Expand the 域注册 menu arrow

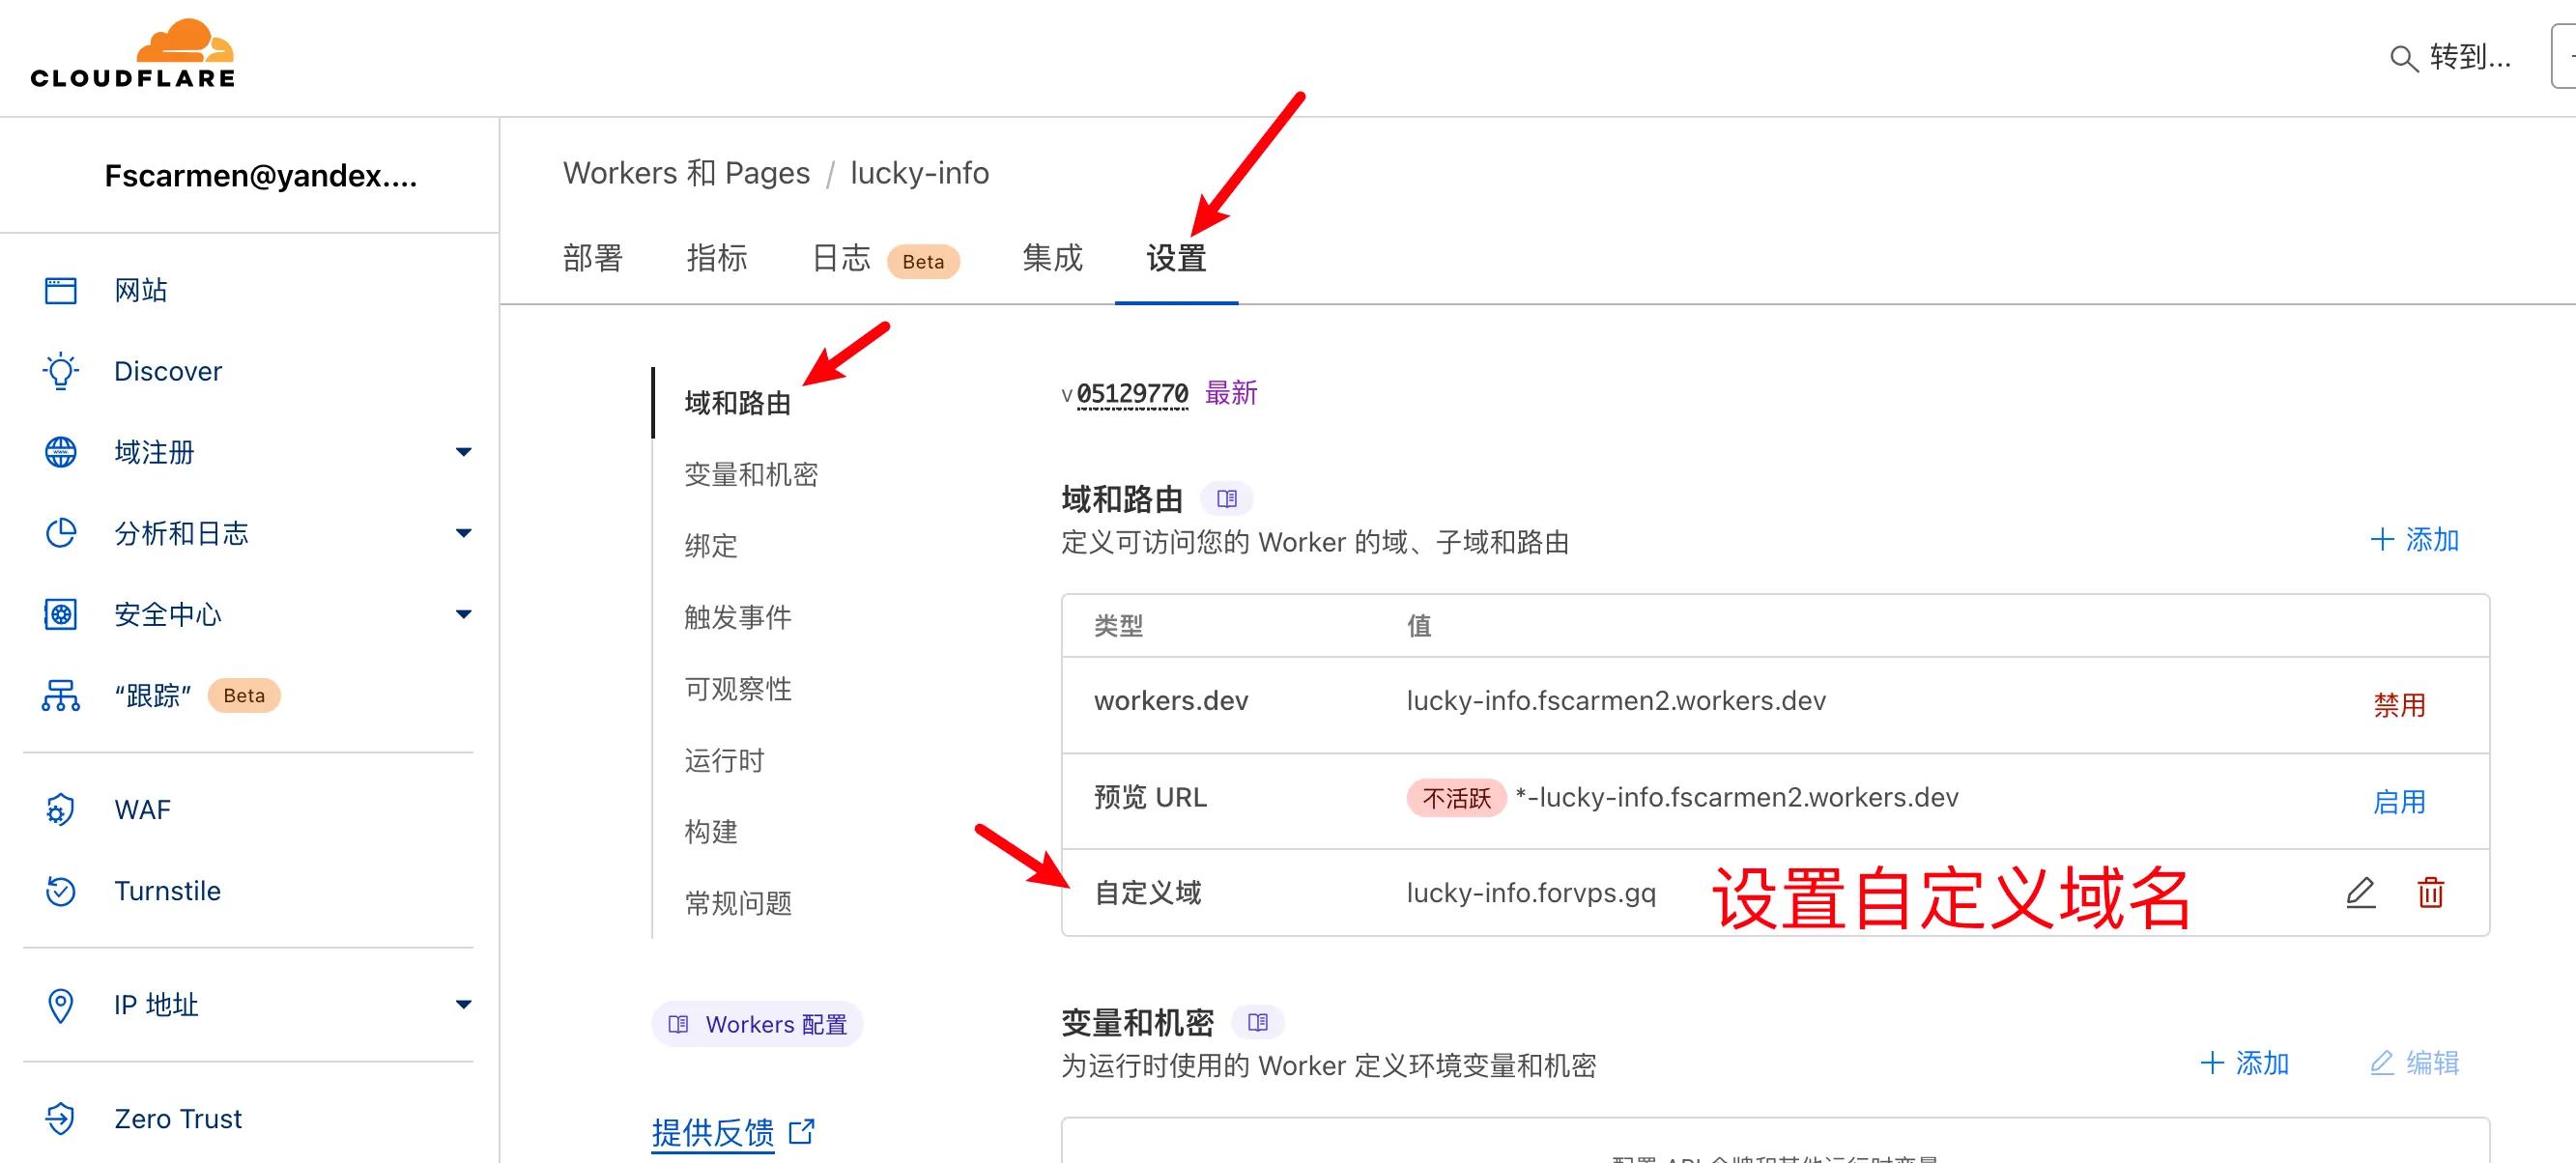coord(463,452)
